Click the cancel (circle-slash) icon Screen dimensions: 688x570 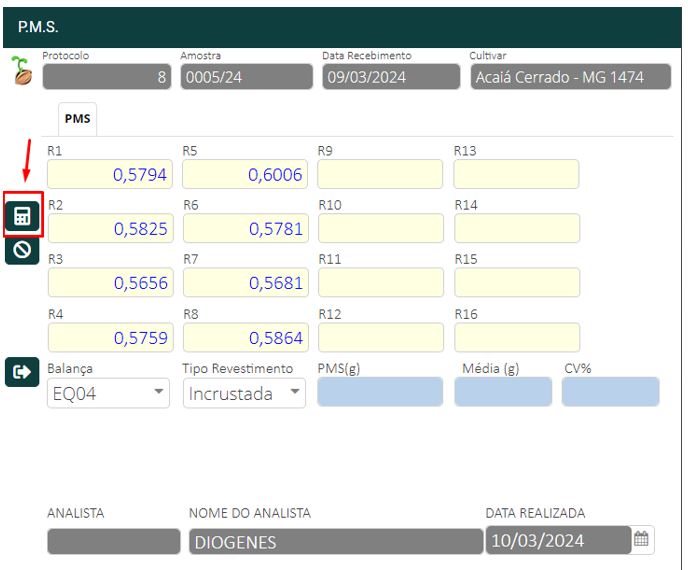22,250
